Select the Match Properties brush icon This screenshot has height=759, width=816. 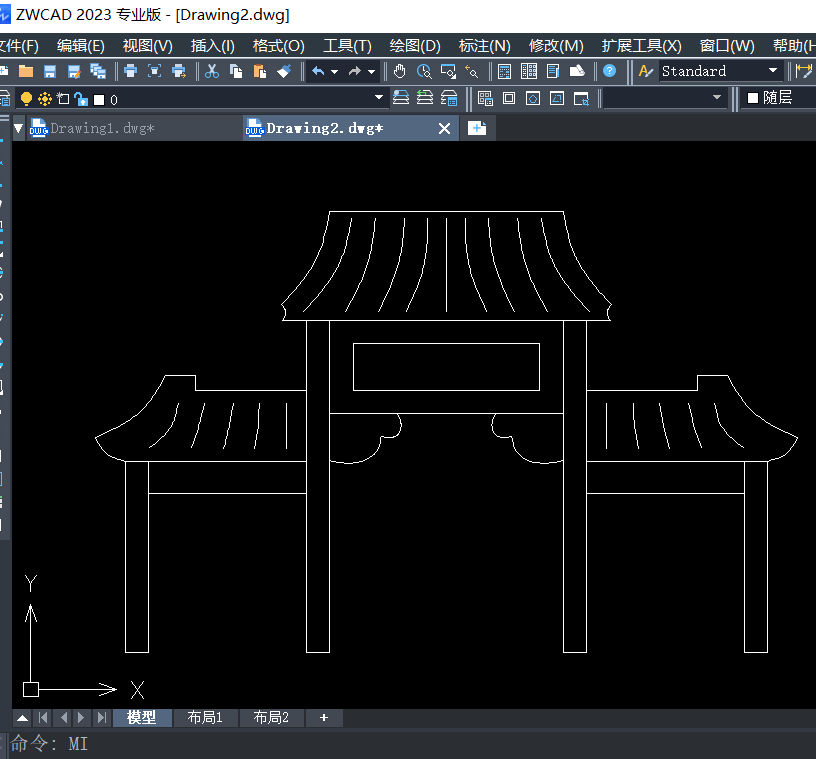pyautogui.click(x=284, y=71)
